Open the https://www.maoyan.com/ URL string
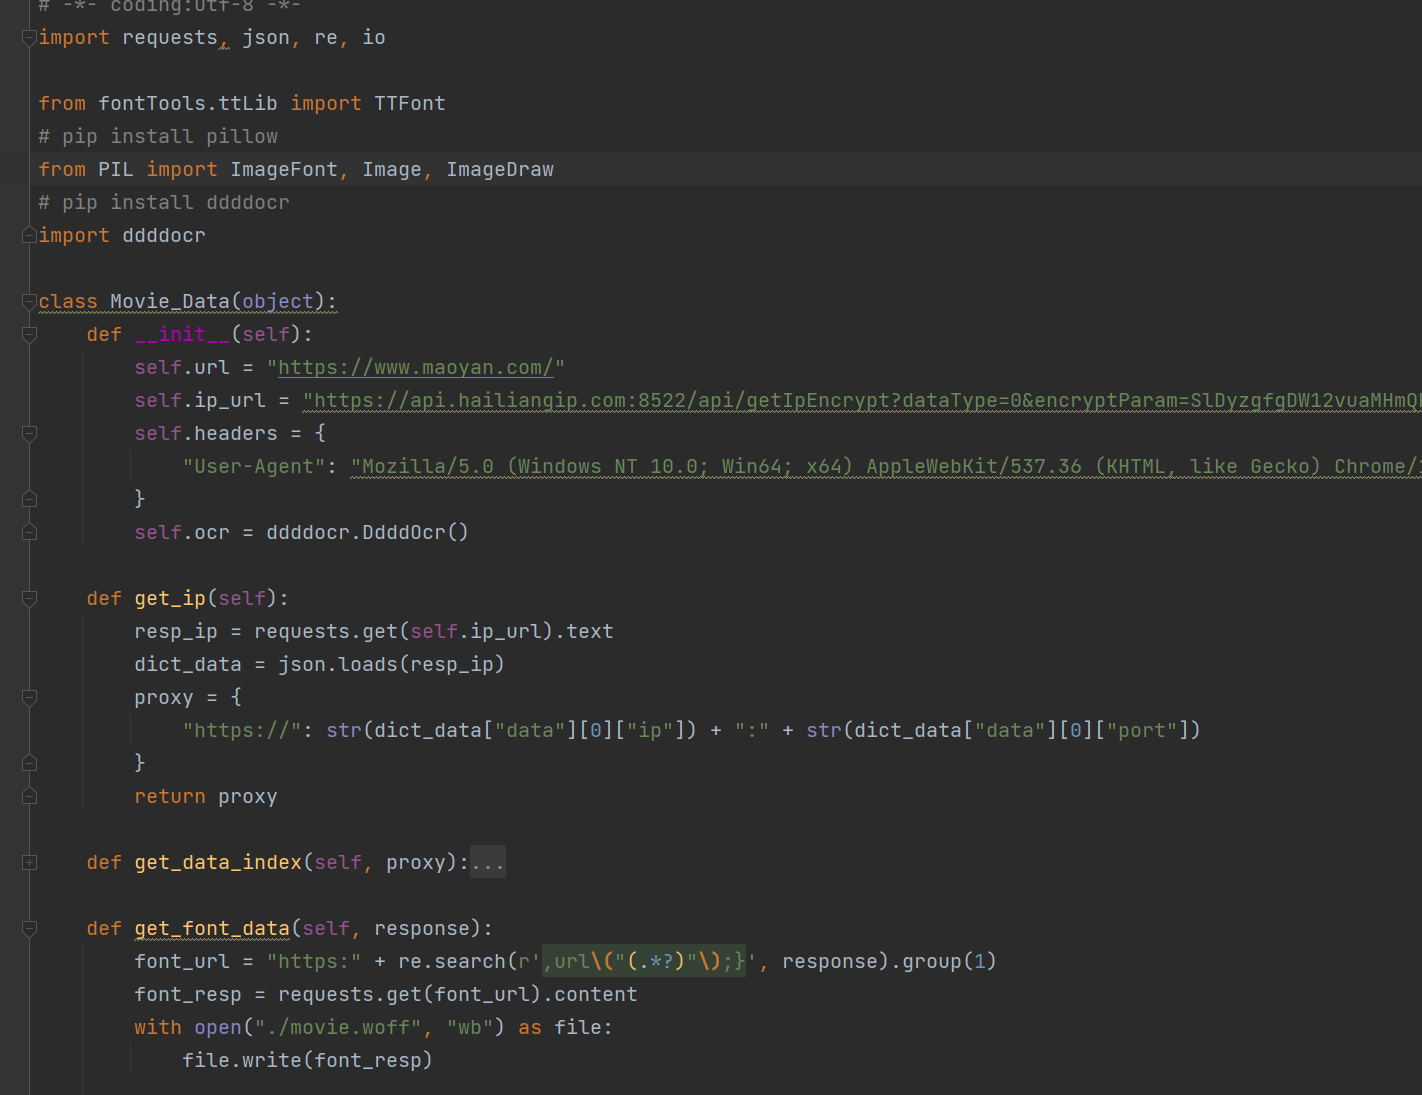 pos(416,368)
